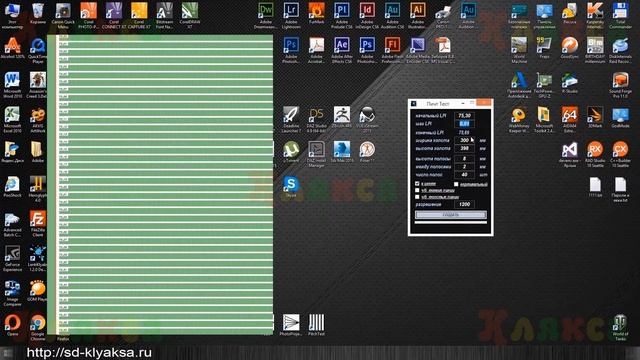640x360 pixels.
Task: Close the Пич Тест window
Action: tap(484, 103)
